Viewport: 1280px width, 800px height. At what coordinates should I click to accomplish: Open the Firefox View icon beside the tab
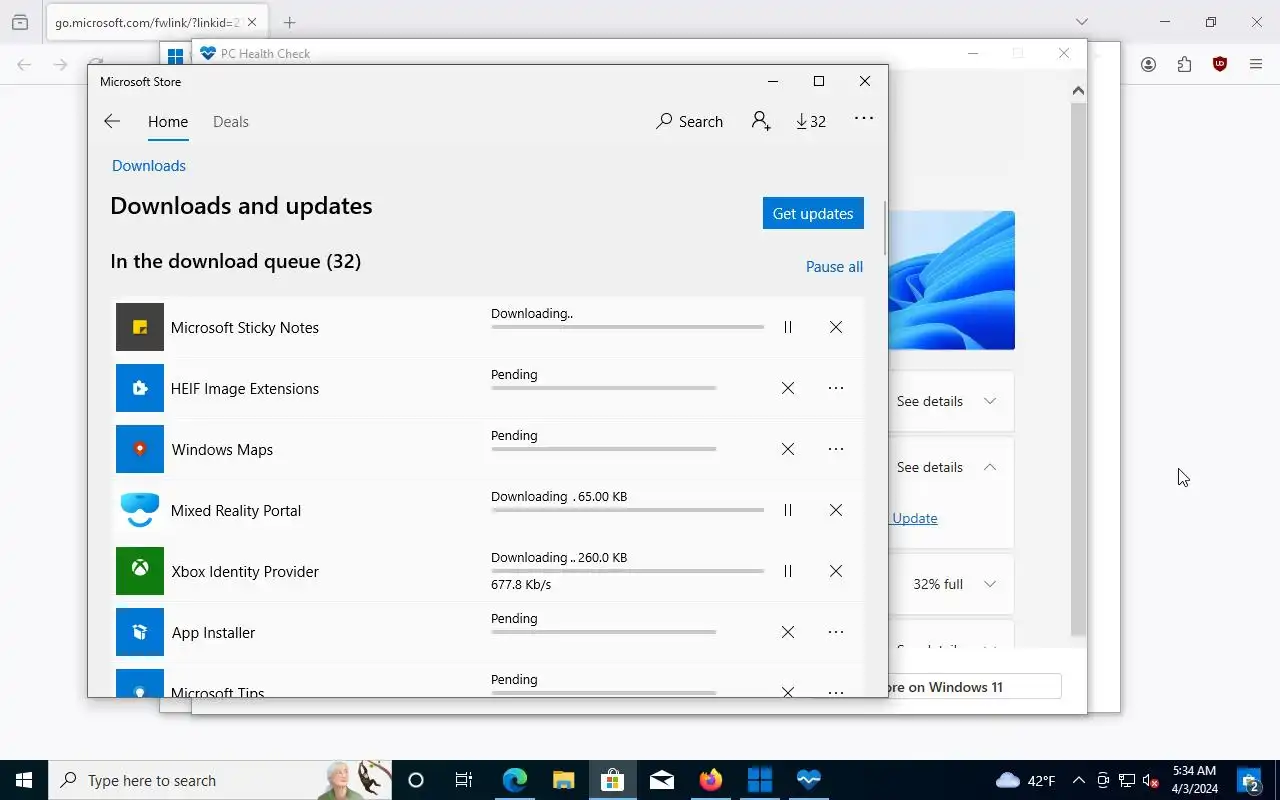point(20,22)
